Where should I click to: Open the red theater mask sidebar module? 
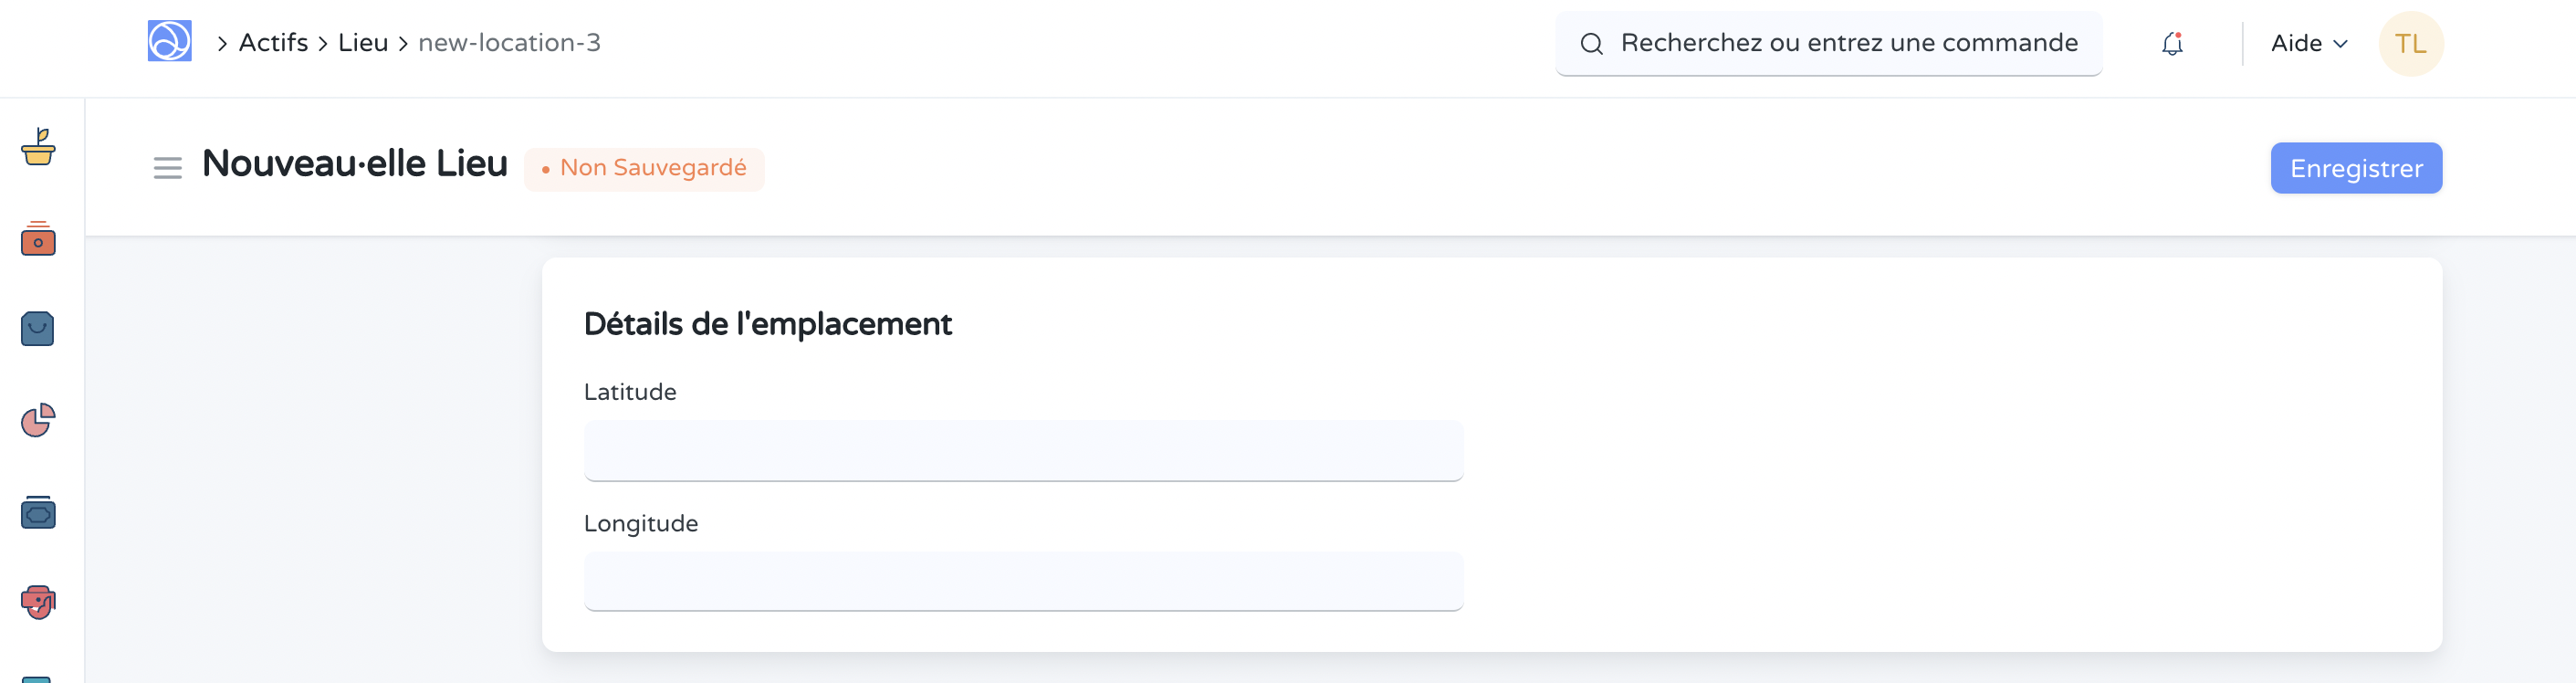[38, 602]
